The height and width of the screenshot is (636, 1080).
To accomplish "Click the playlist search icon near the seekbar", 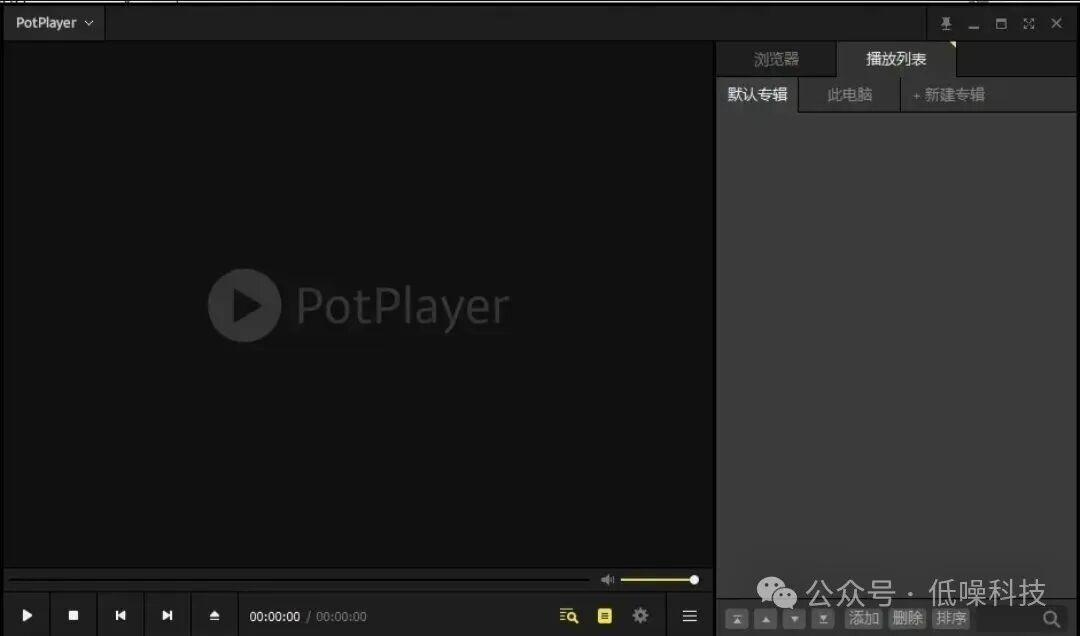I will point(568,615).
